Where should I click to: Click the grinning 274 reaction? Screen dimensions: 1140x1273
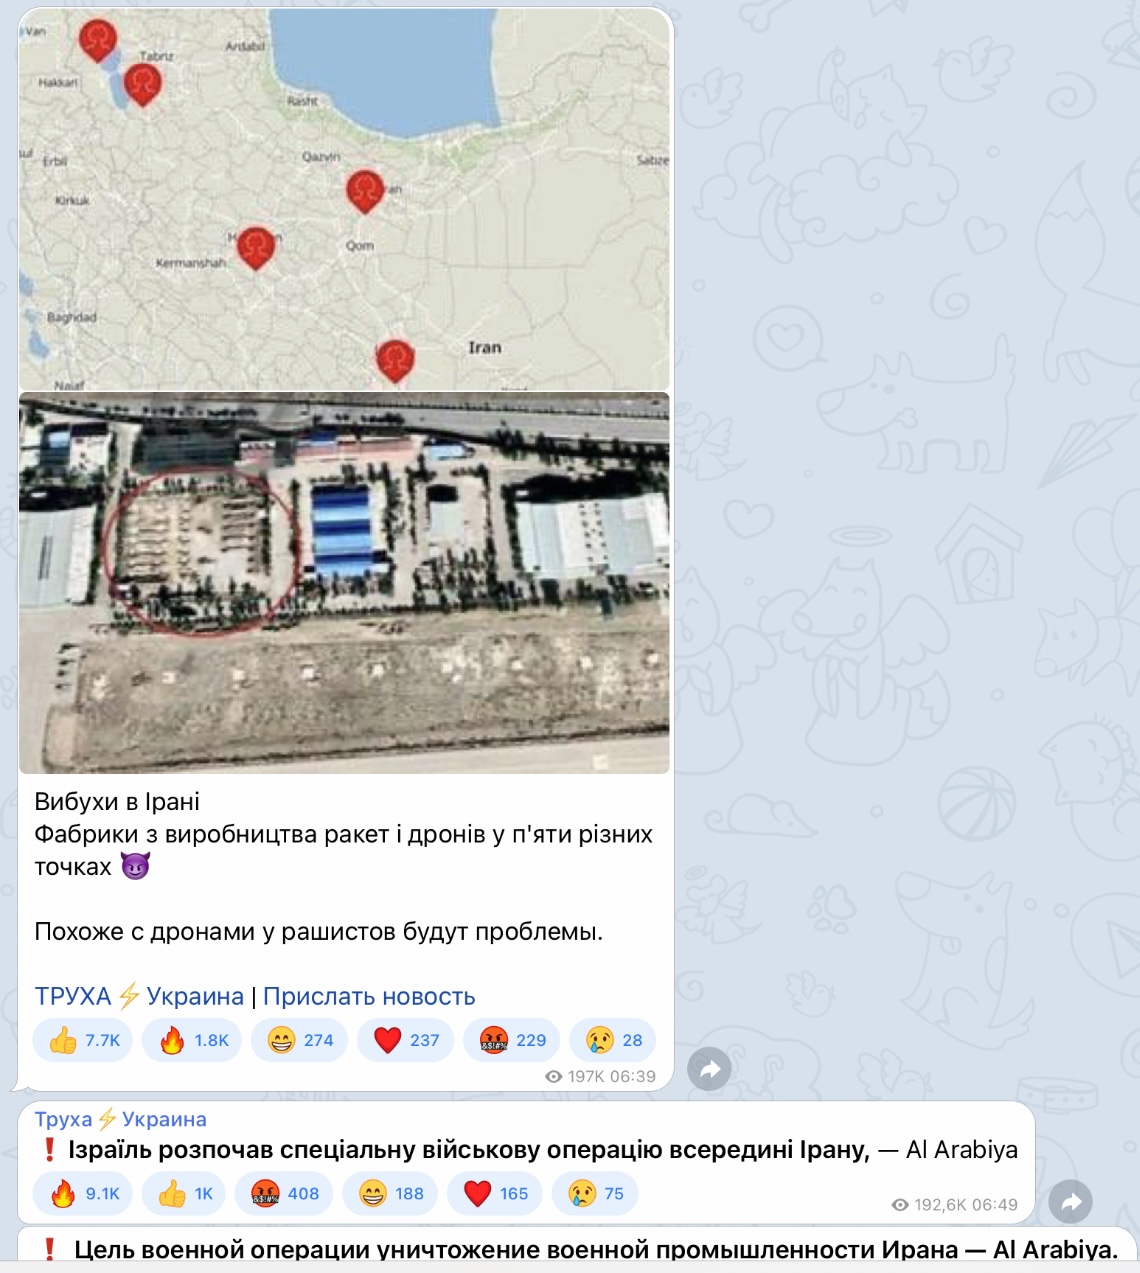click(300, 1040)
